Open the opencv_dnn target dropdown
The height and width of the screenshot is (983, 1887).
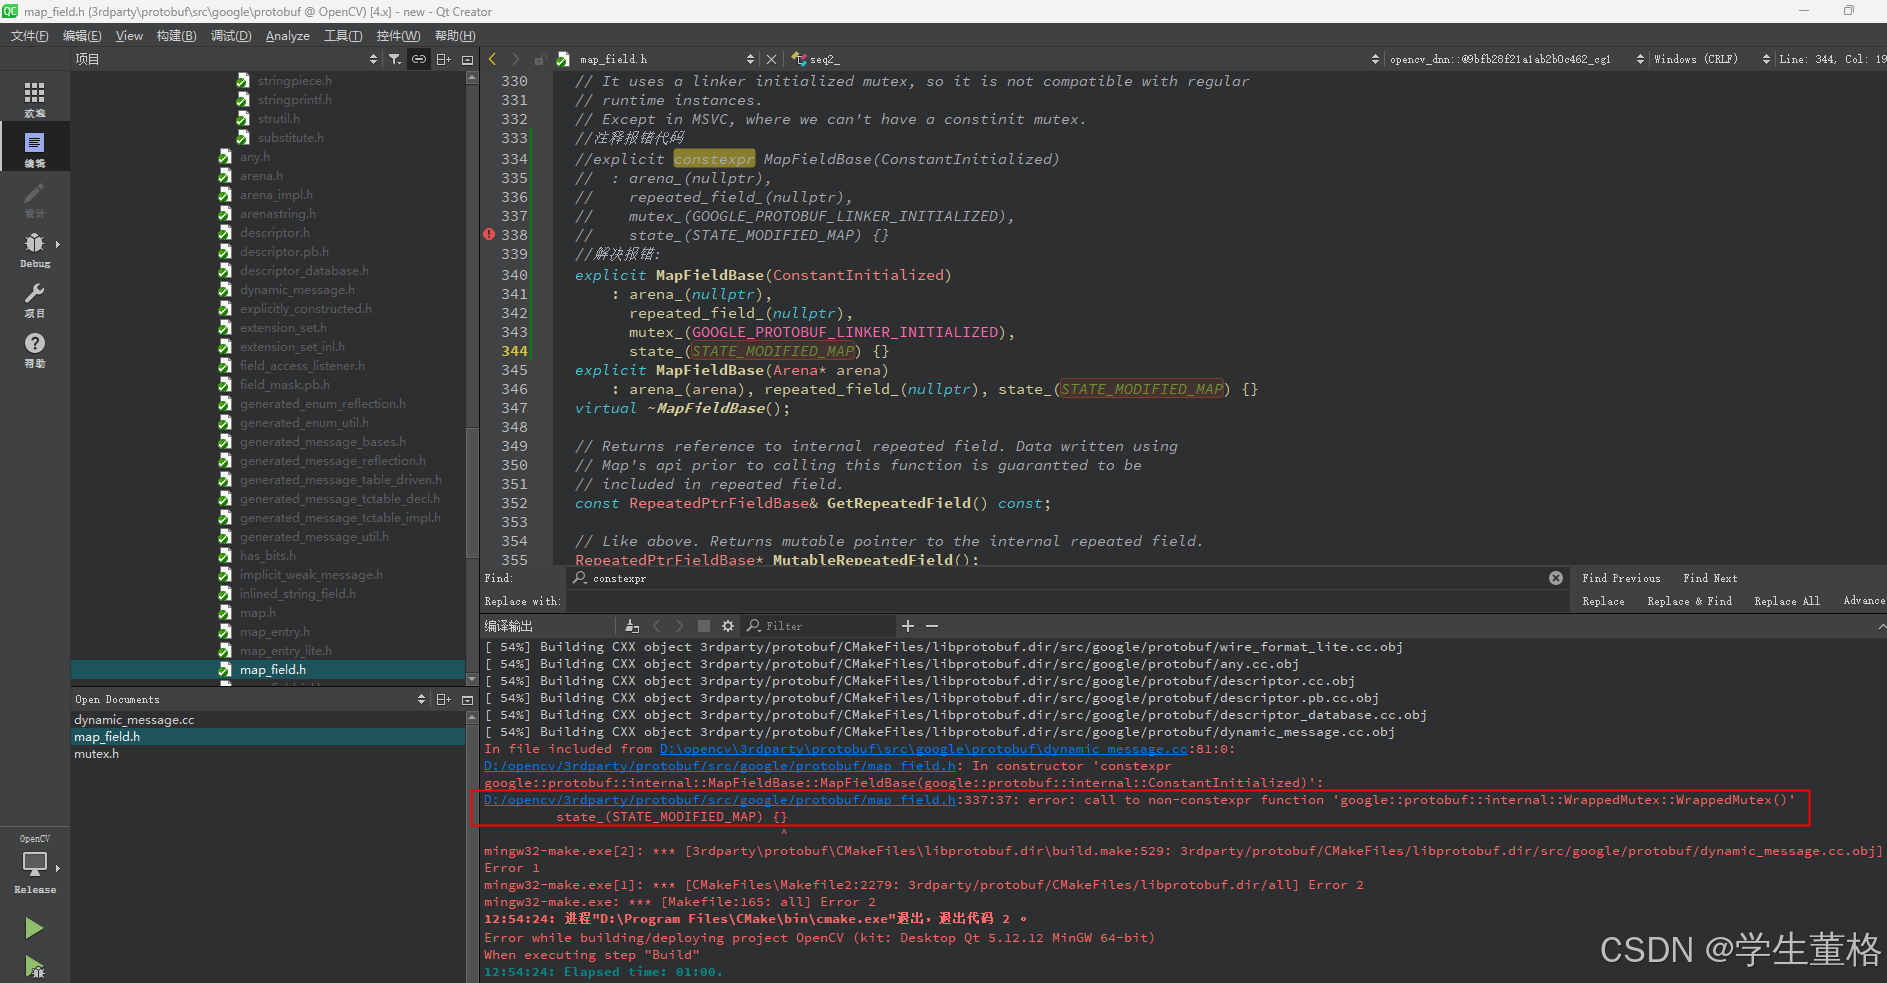tap(1516, 59)
